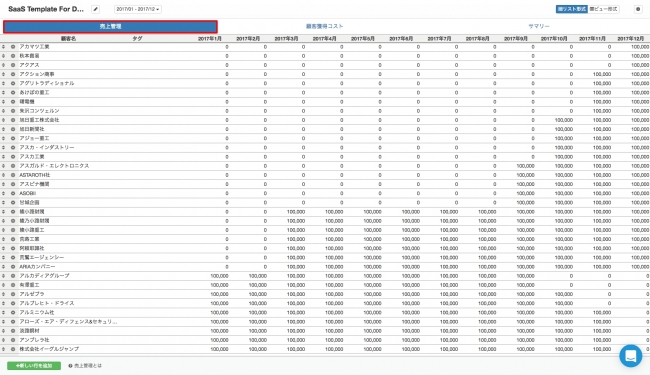Image resolution: width=650 pixels, height=375 pixels.
Task: Click the round options icon for あけぼの重工
Action: (x=13, y=92)
